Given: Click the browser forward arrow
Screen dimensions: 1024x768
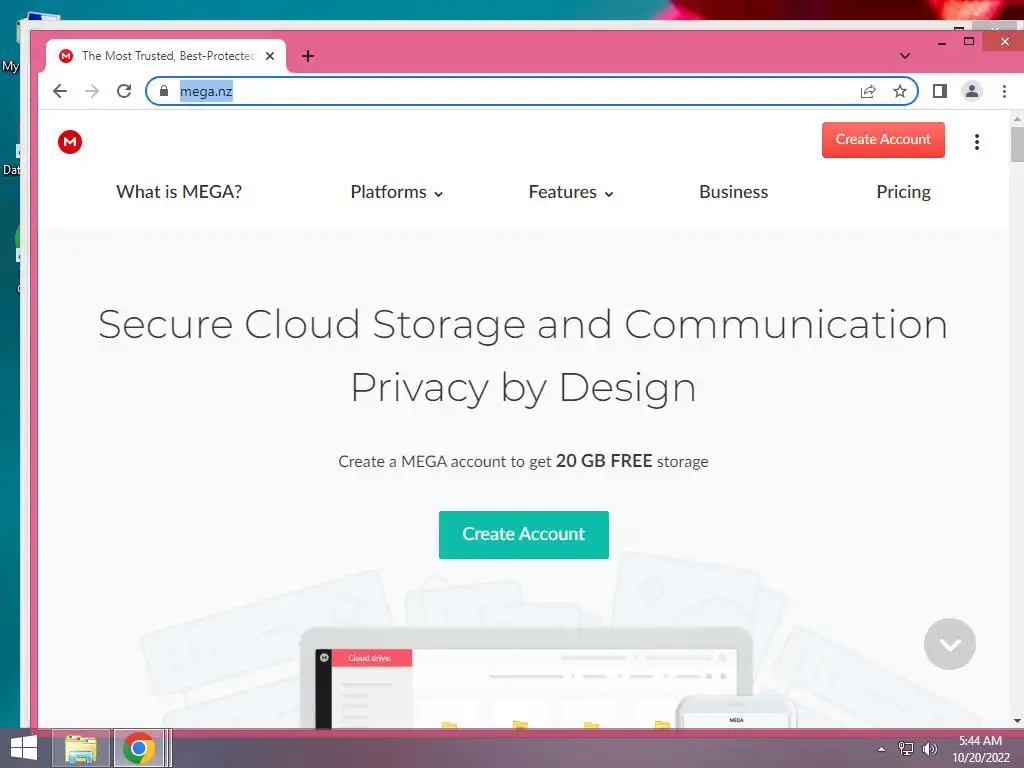Looking at the screenshot, I should pos(92,91).
